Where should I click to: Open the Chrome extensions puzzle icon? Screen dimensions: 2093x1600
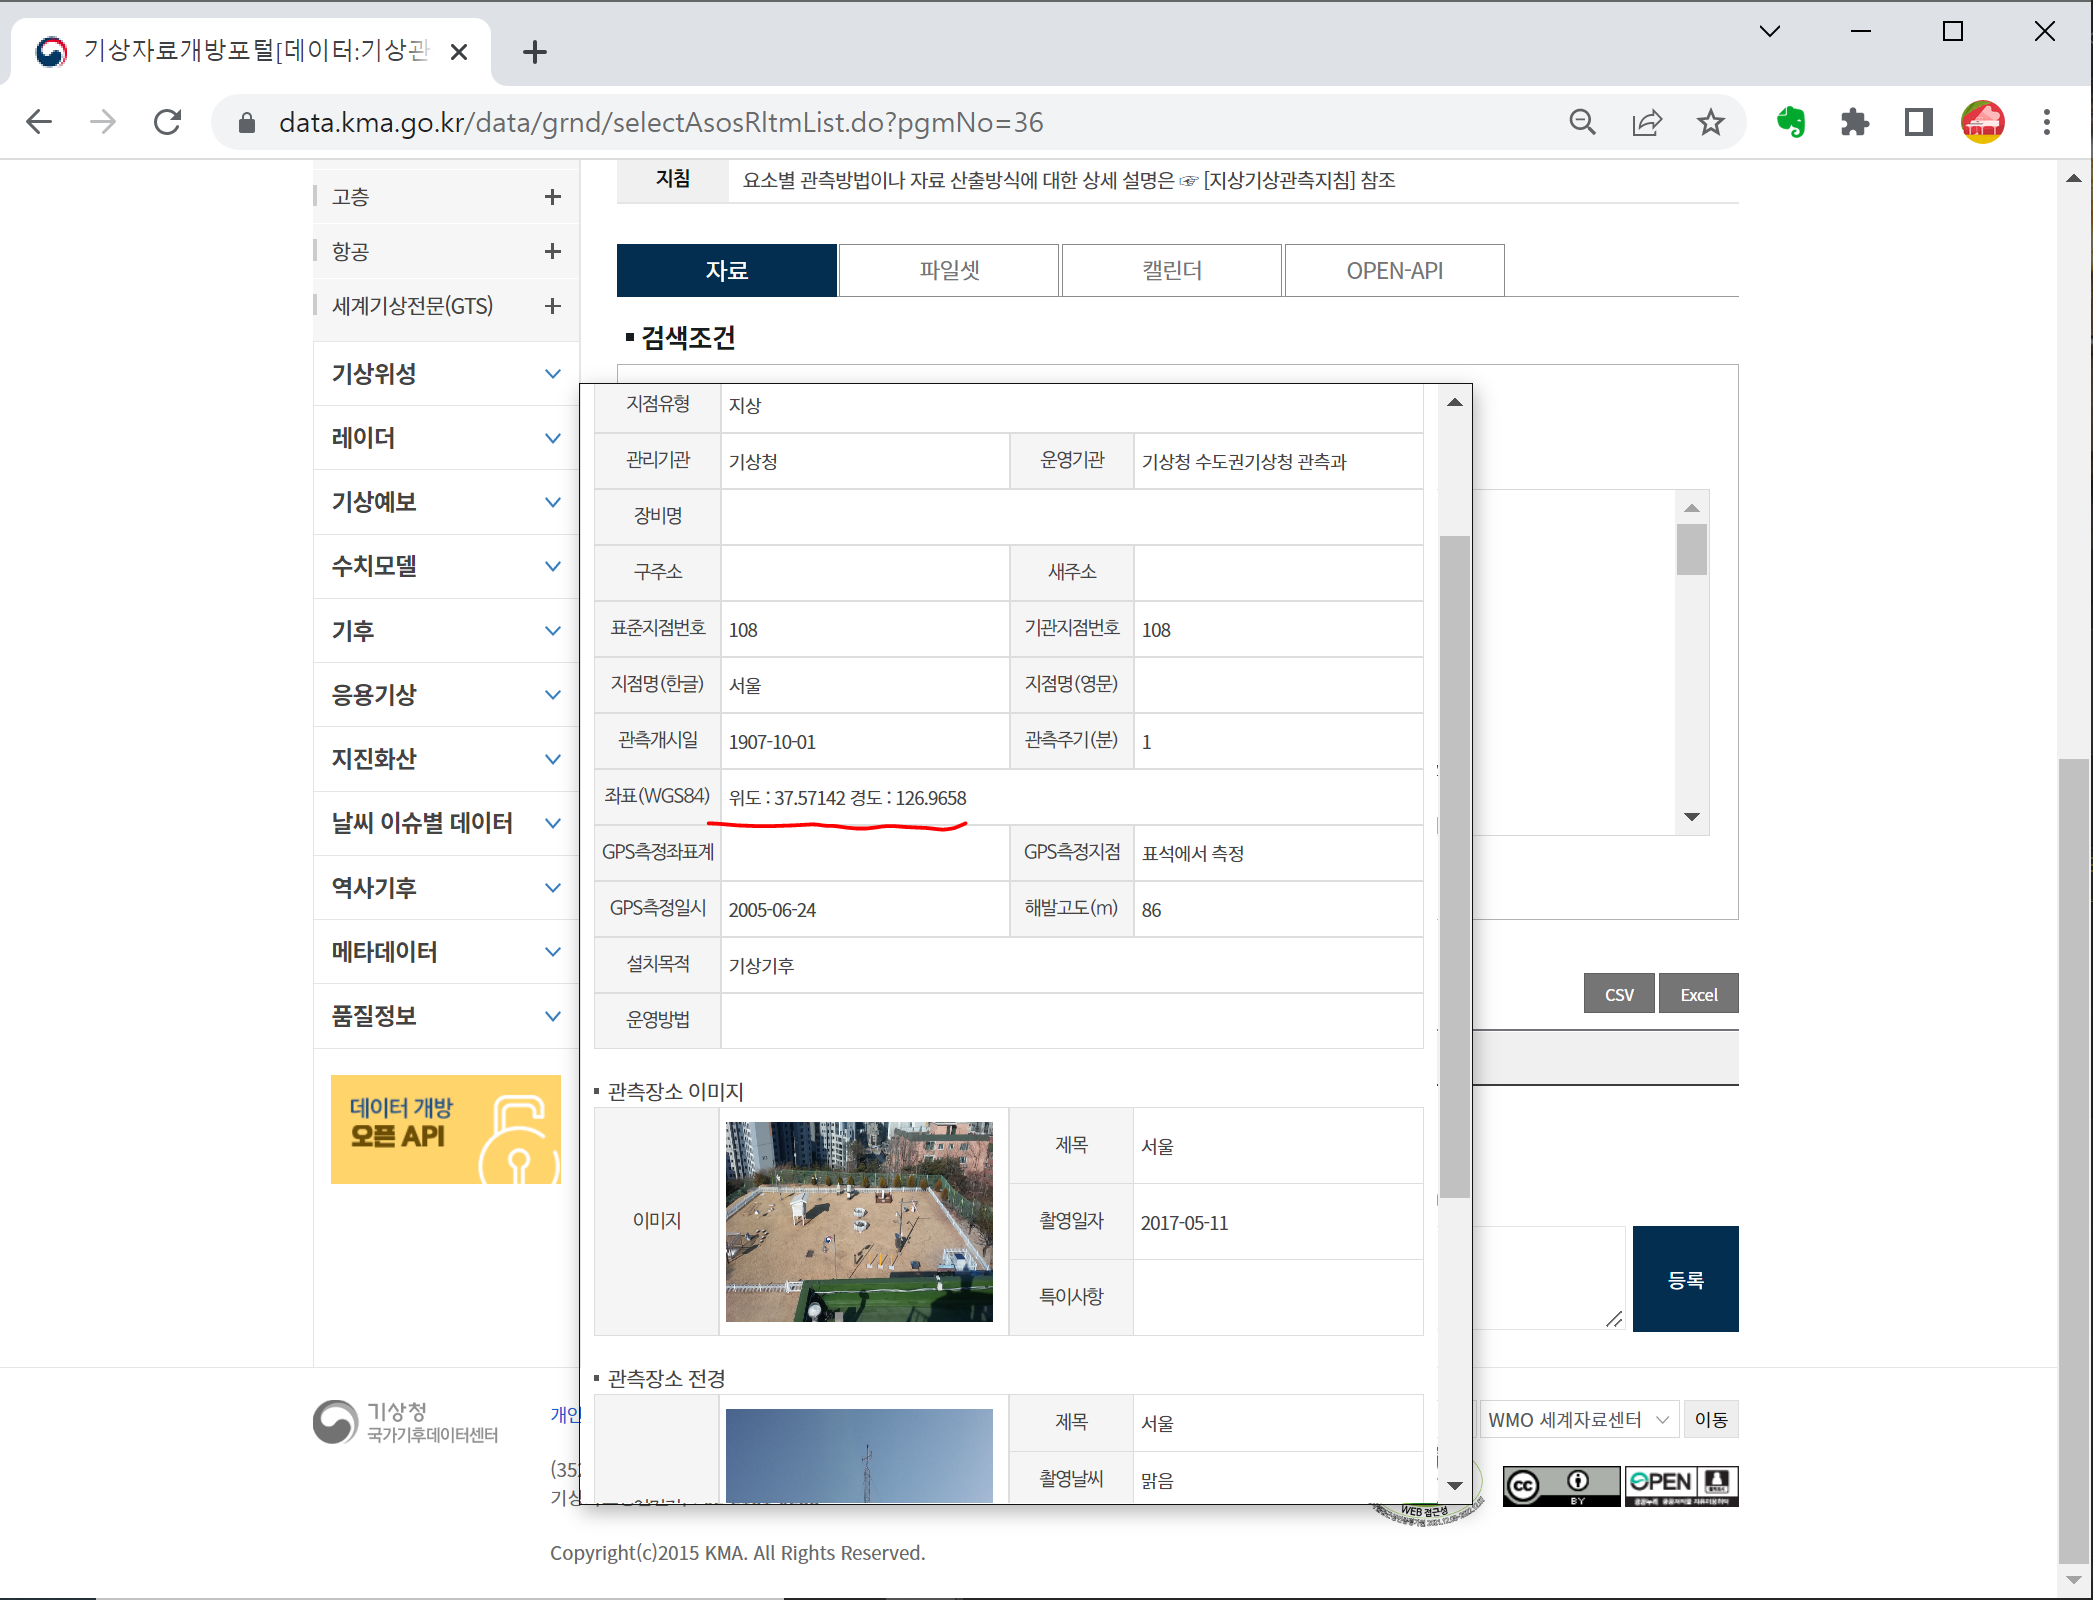(1855, 122)
